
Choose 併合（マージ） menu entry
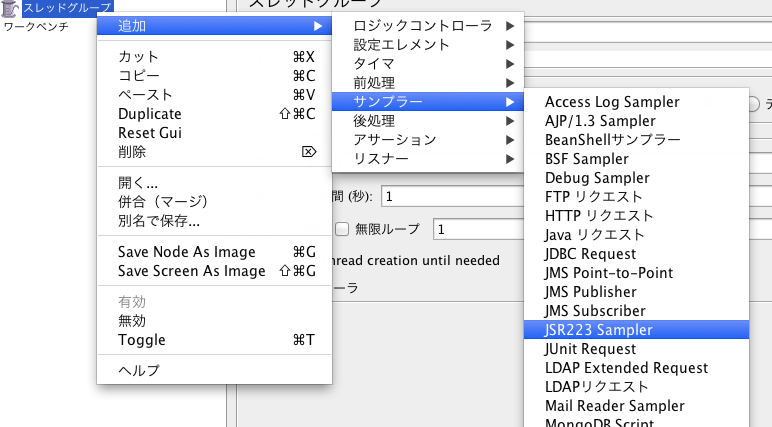point(214,201)
